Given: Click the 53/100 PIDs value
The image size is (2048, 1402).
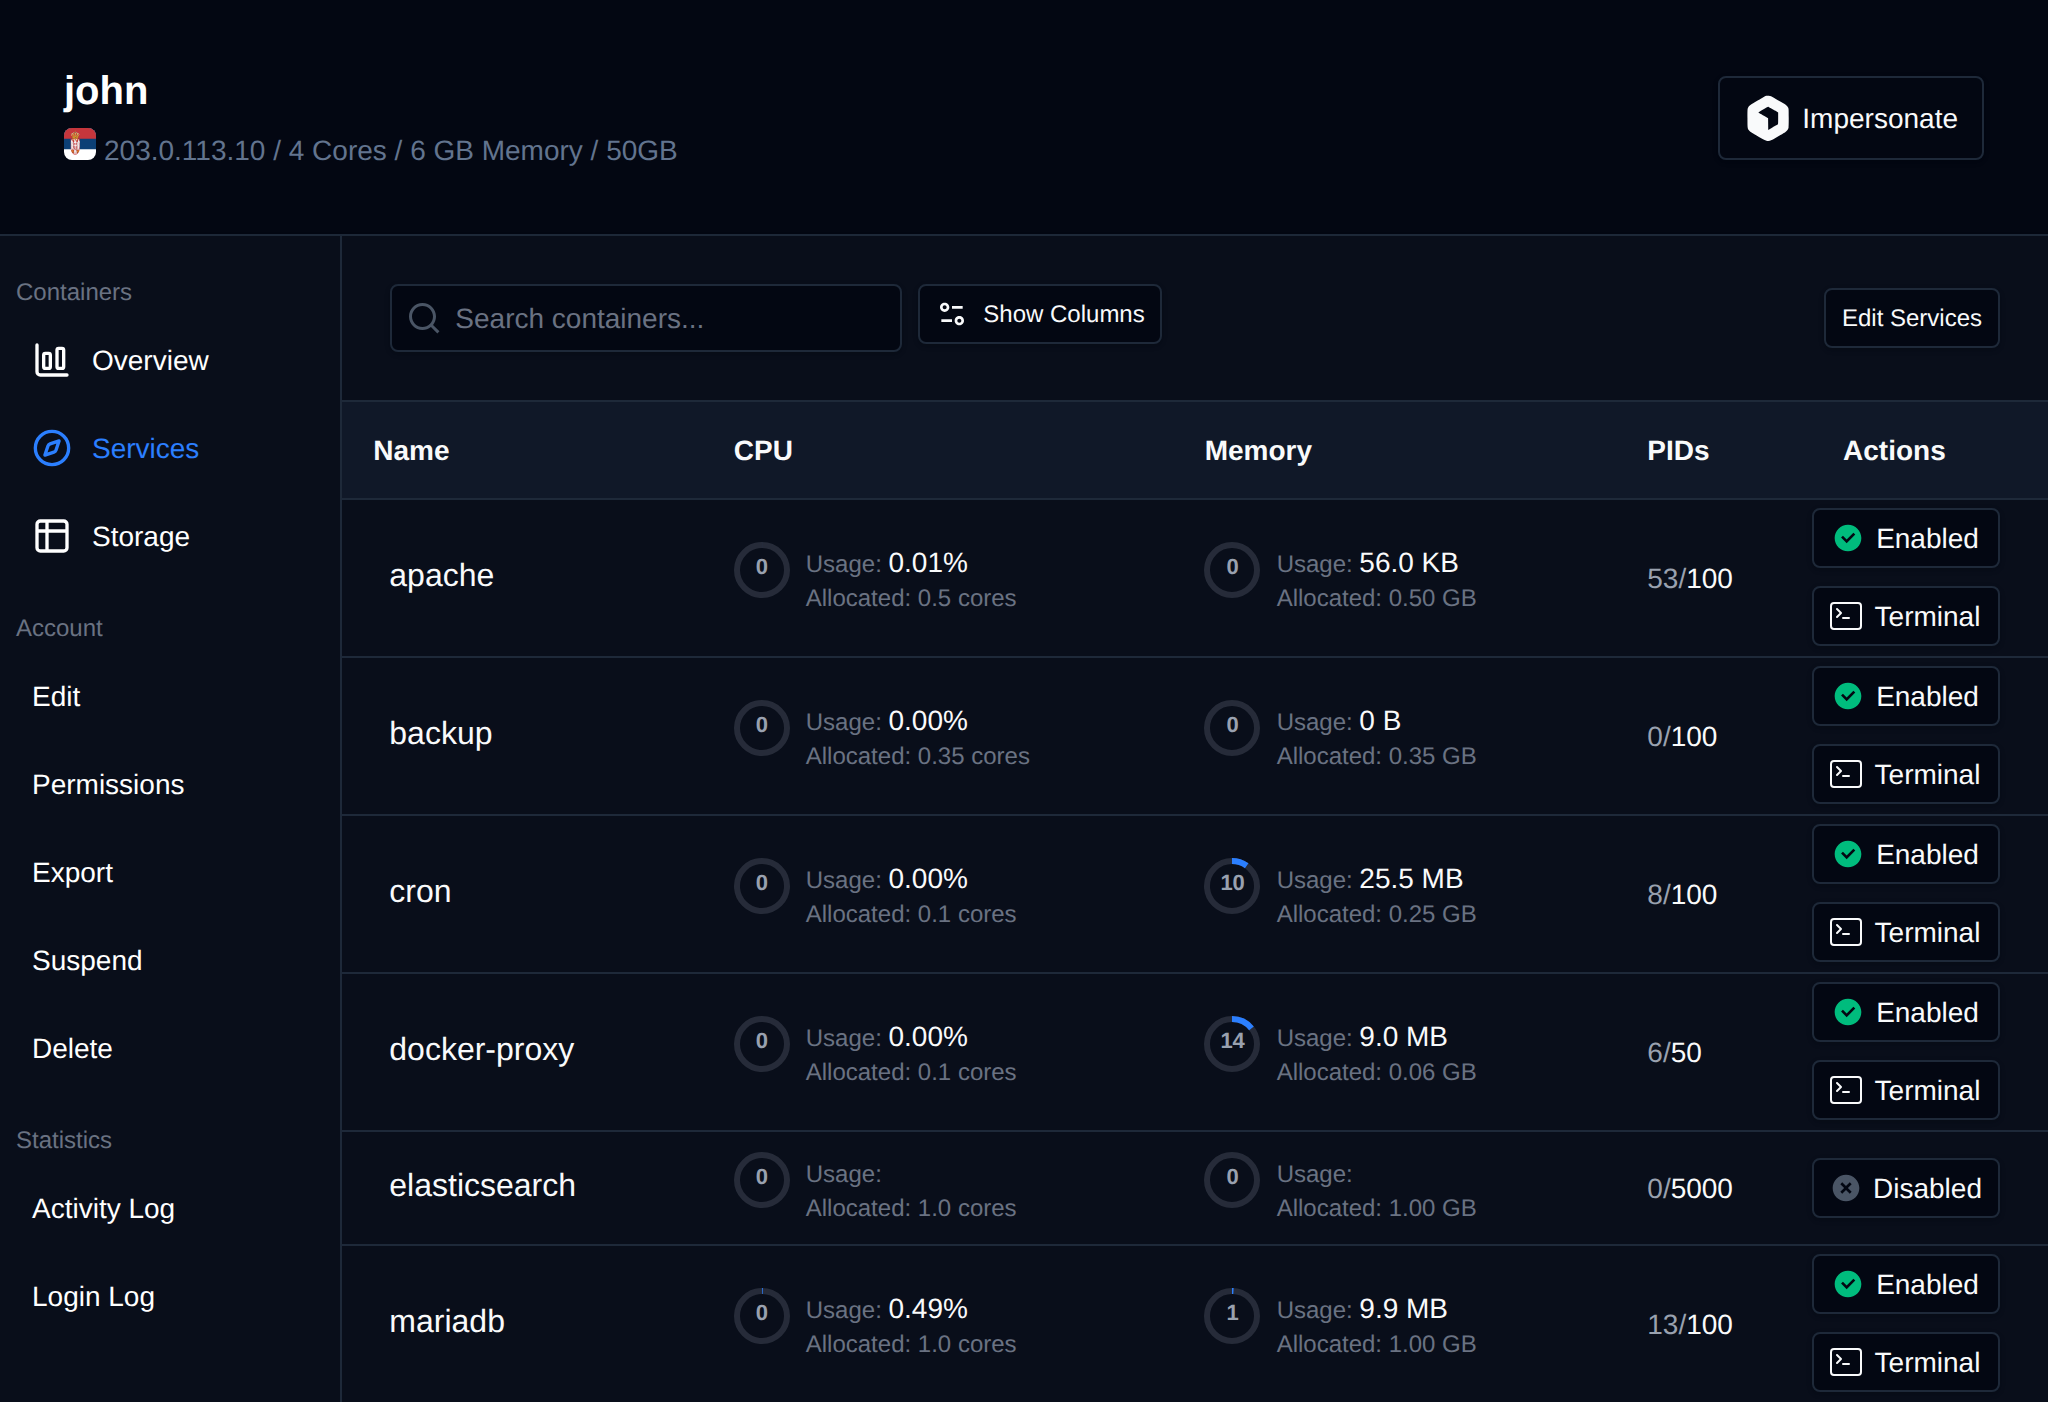Looking at the screenshot, I should 1690,578.
